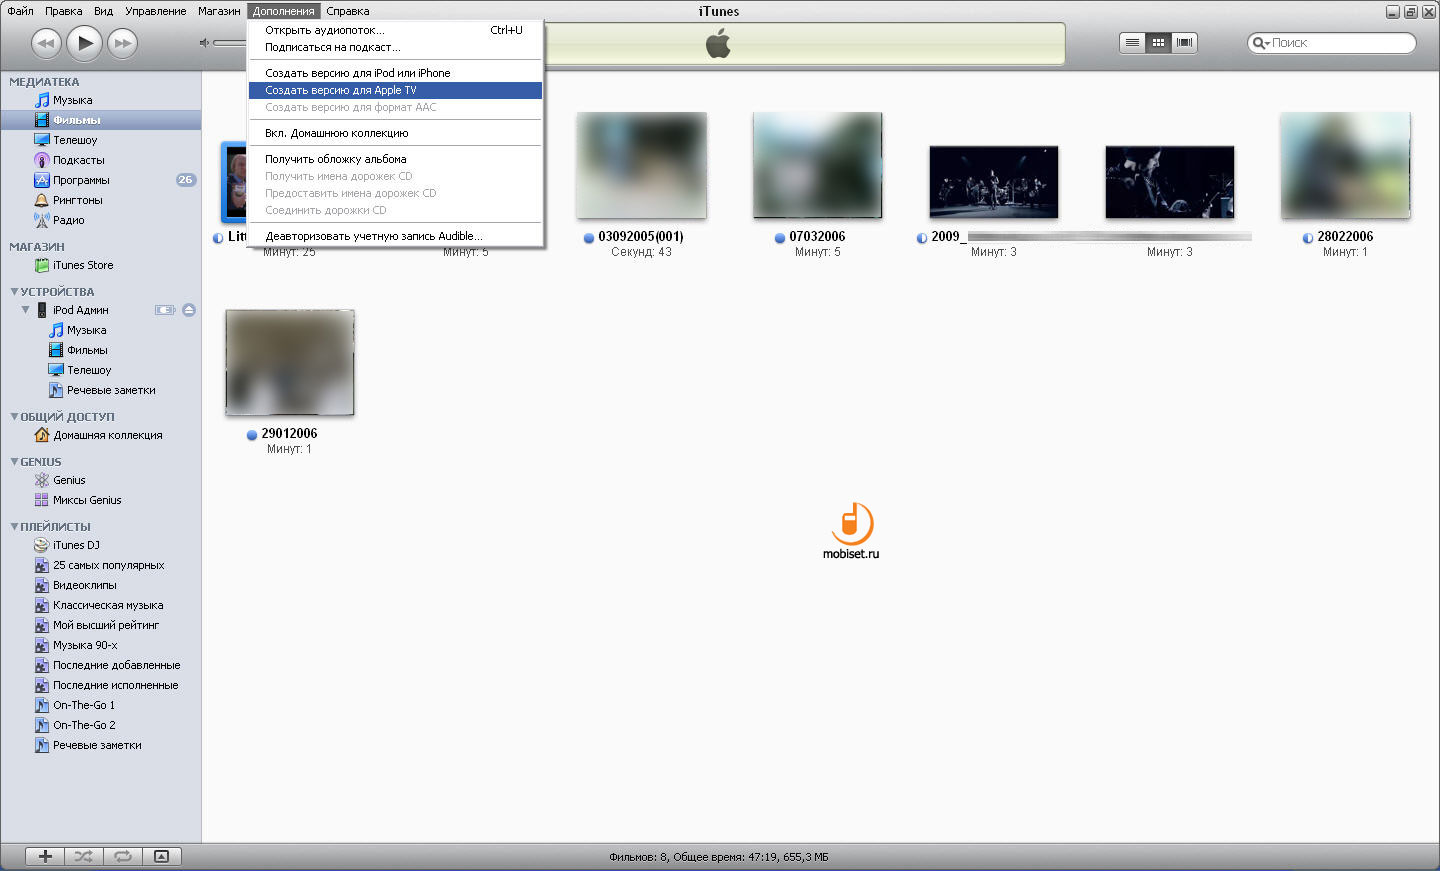Viewport: 1440px width, 871px height.
Task: Open the Телешоу library item
Action: 75,140
